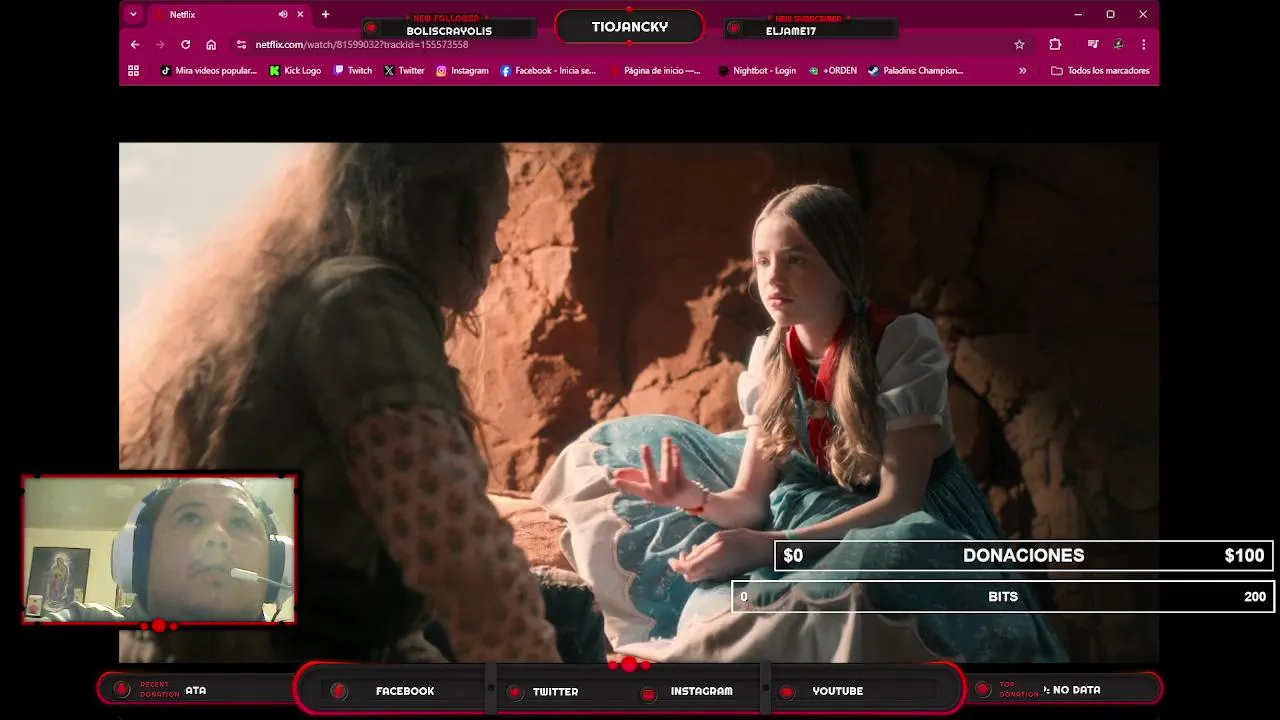The image size is (1280, 720).
Task: Click the 200 bits goal value
Action: (1255, 597)
